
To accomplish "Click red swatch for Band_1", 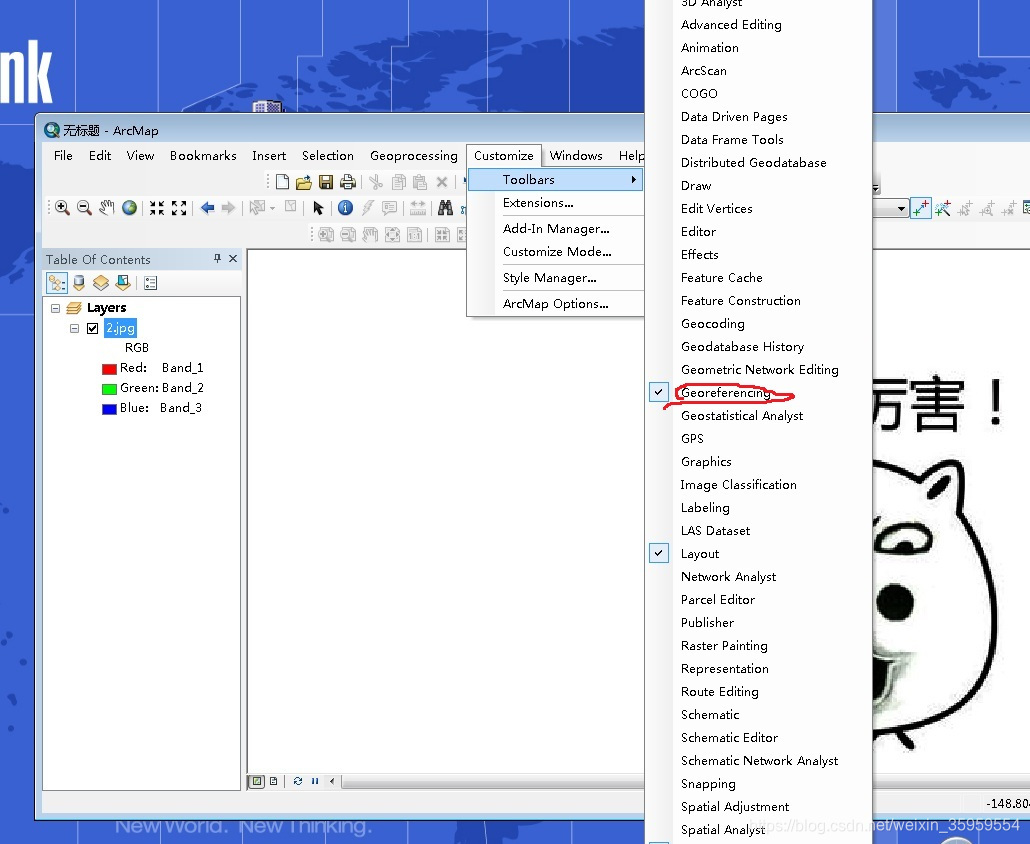I will [x=109, y=369].
